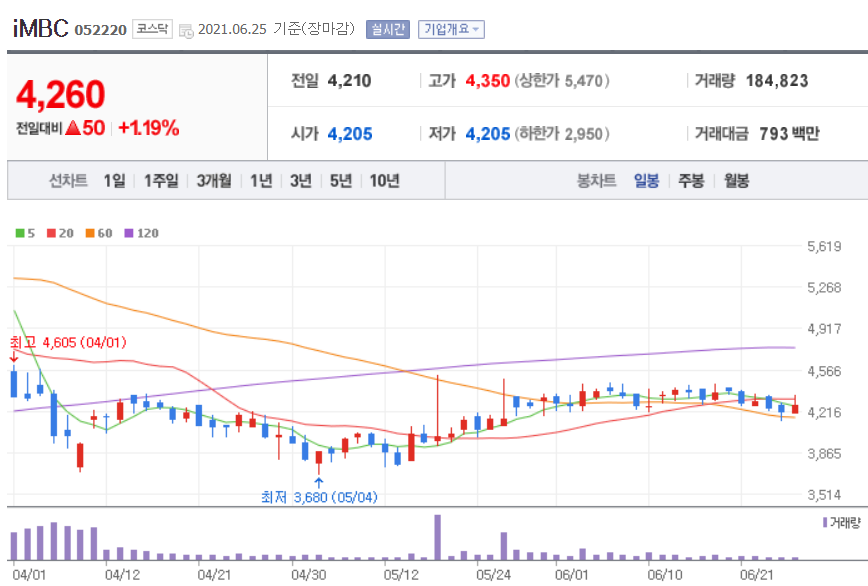The width and height of the screenshot is (868, 586).
Task: Click the stock code 052220
Action: tap(101, 30)
